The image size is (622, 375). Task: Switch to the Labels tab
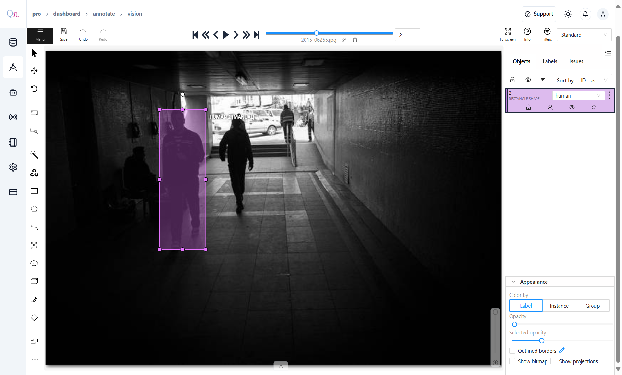[x=549, y=61]
